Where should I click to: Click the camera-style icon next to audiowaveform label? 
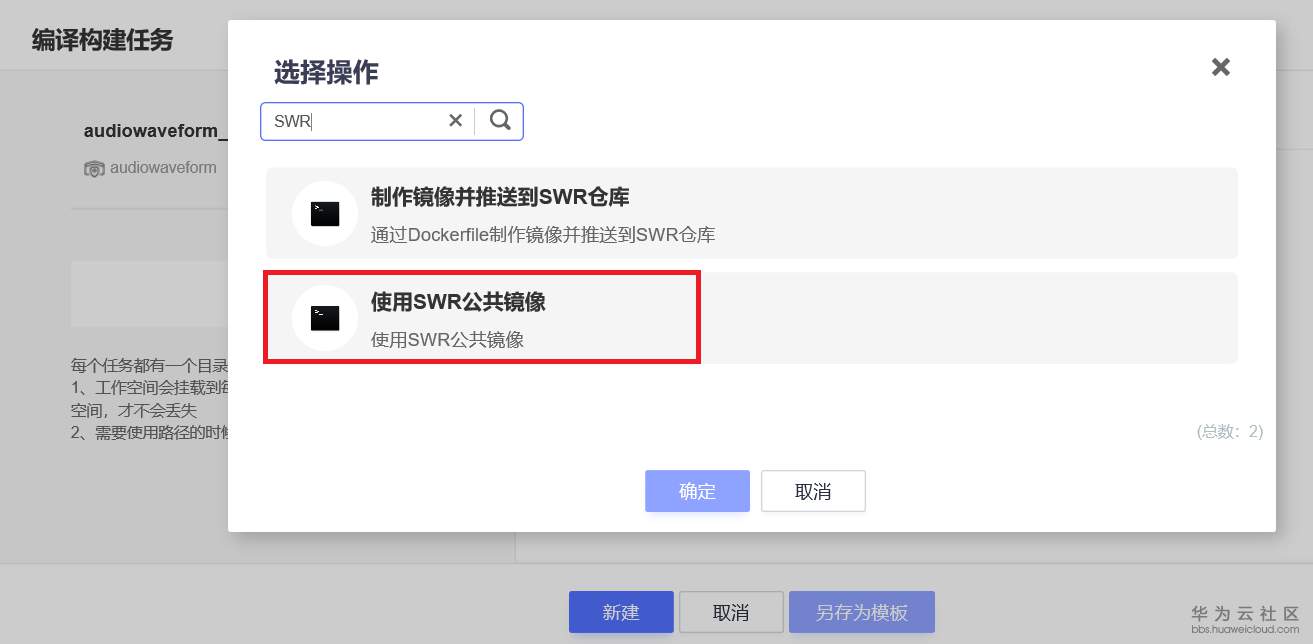click(x=93, y=168)
